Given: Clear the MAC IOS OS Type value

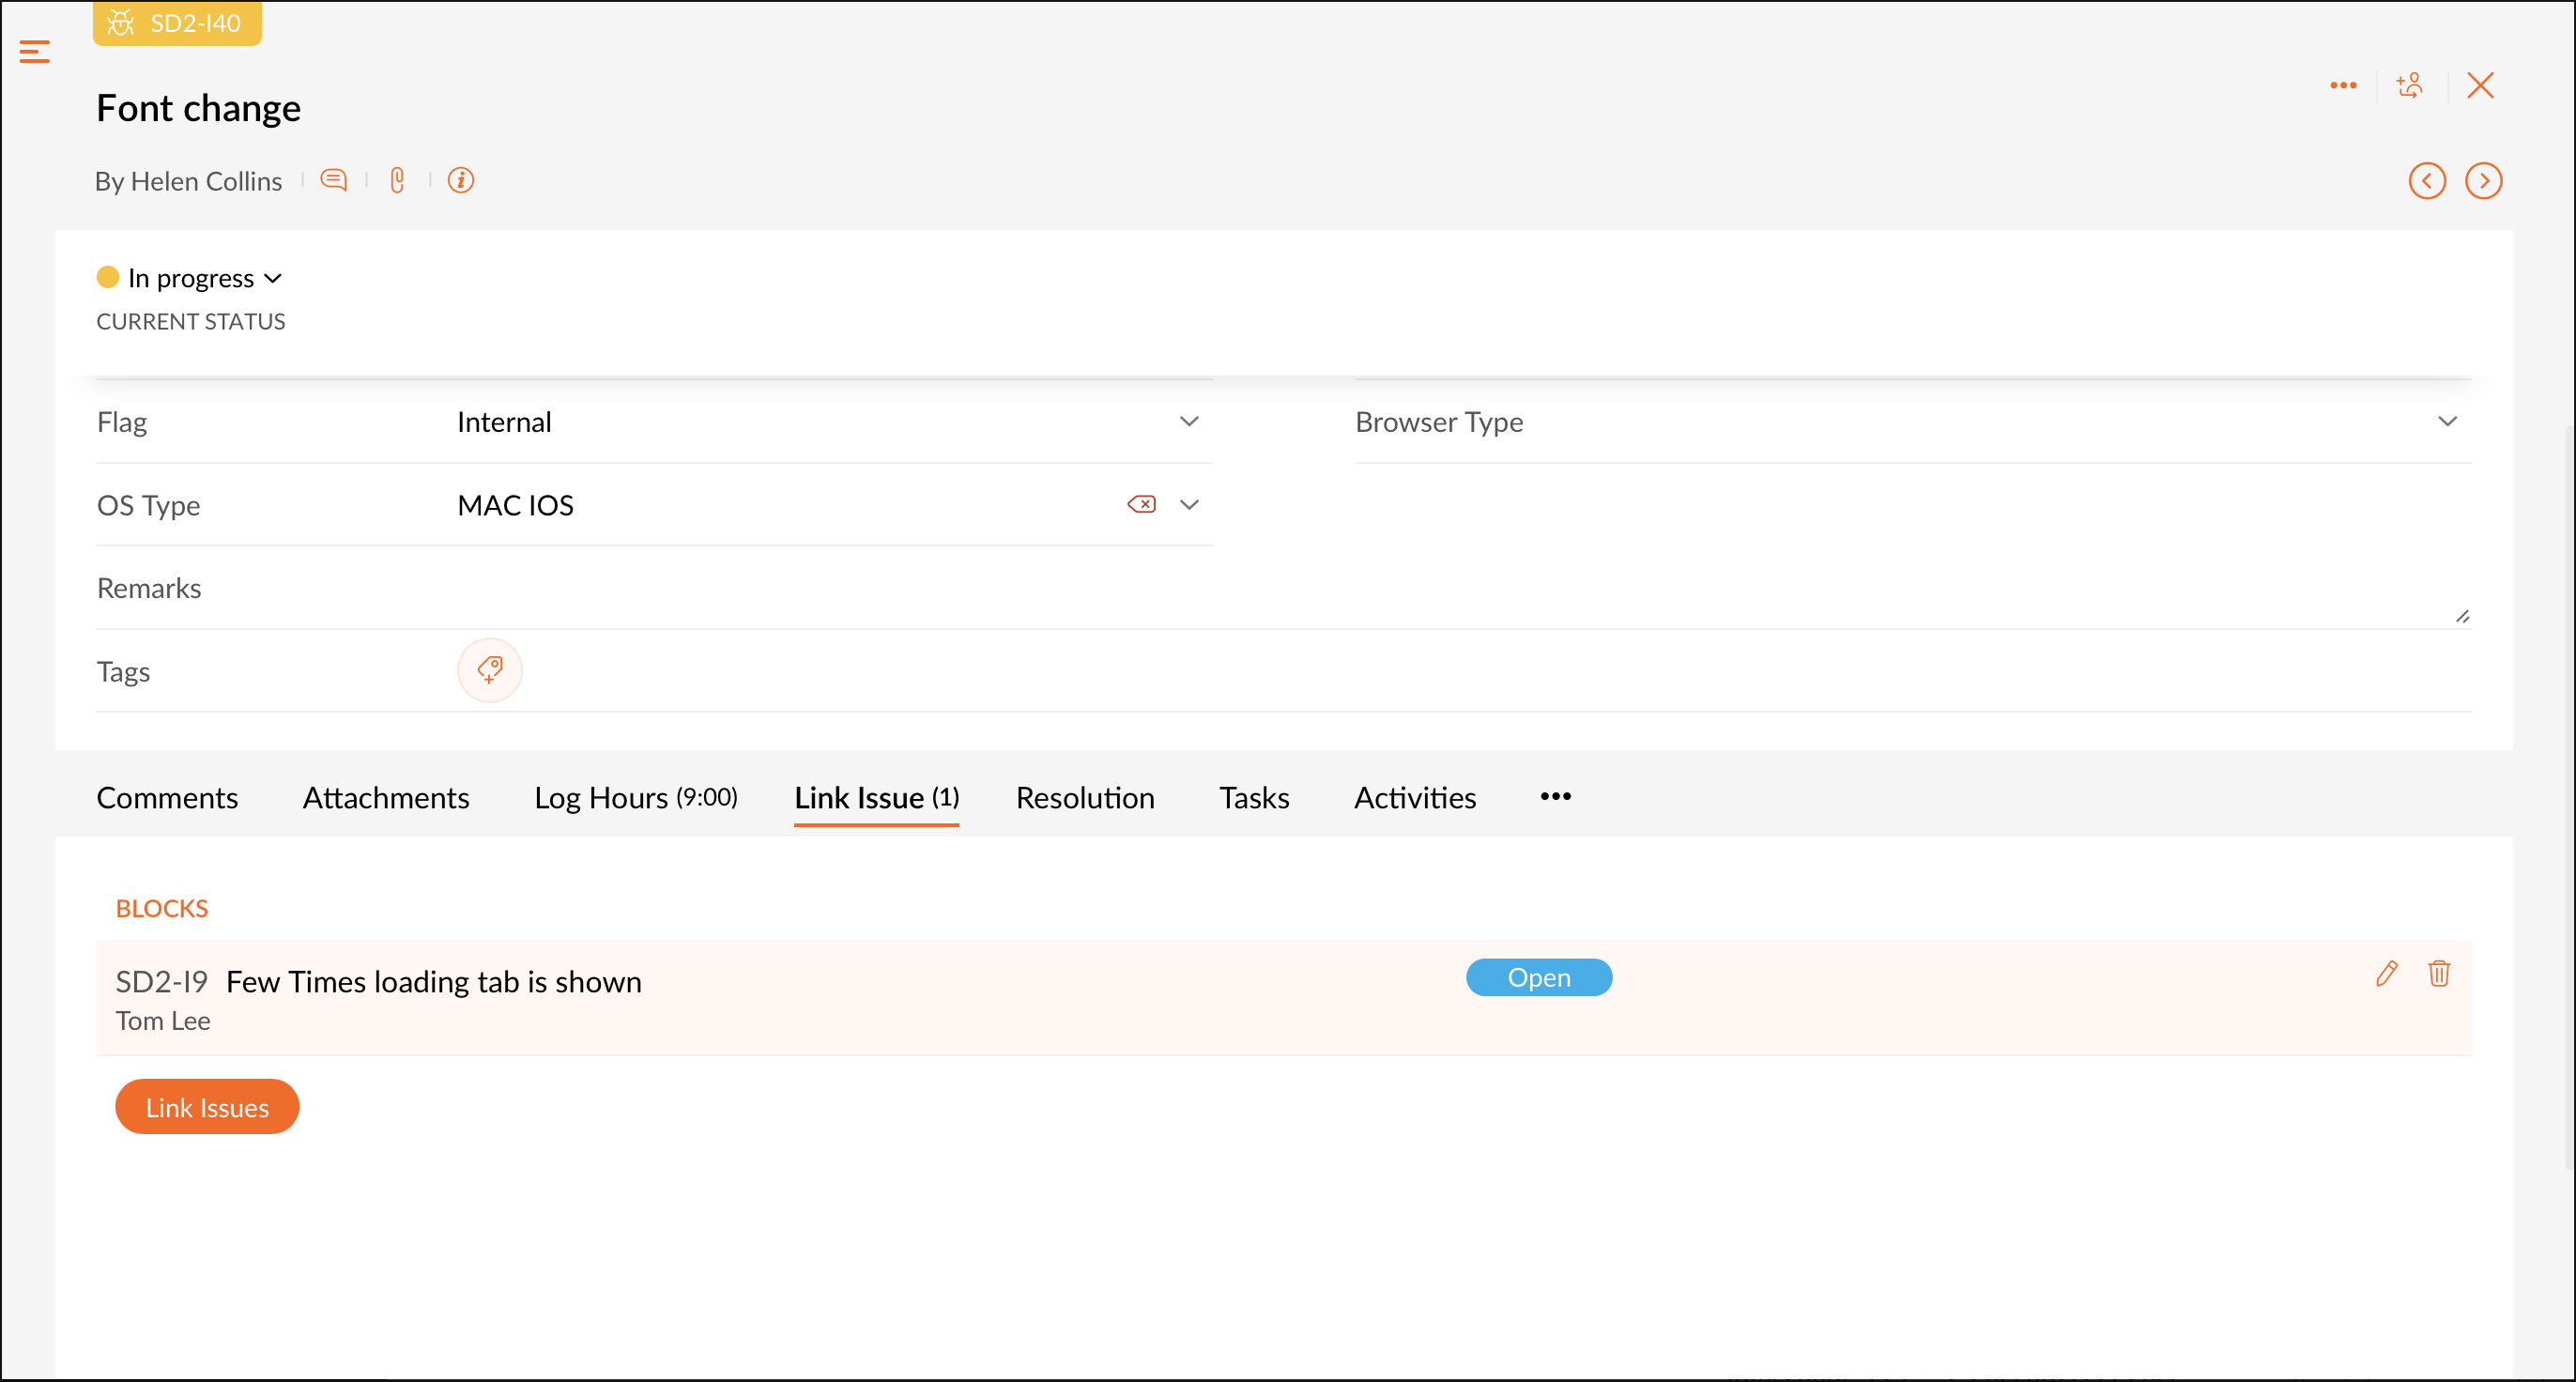Looking at the screenshot, I should coord(1141,504).
